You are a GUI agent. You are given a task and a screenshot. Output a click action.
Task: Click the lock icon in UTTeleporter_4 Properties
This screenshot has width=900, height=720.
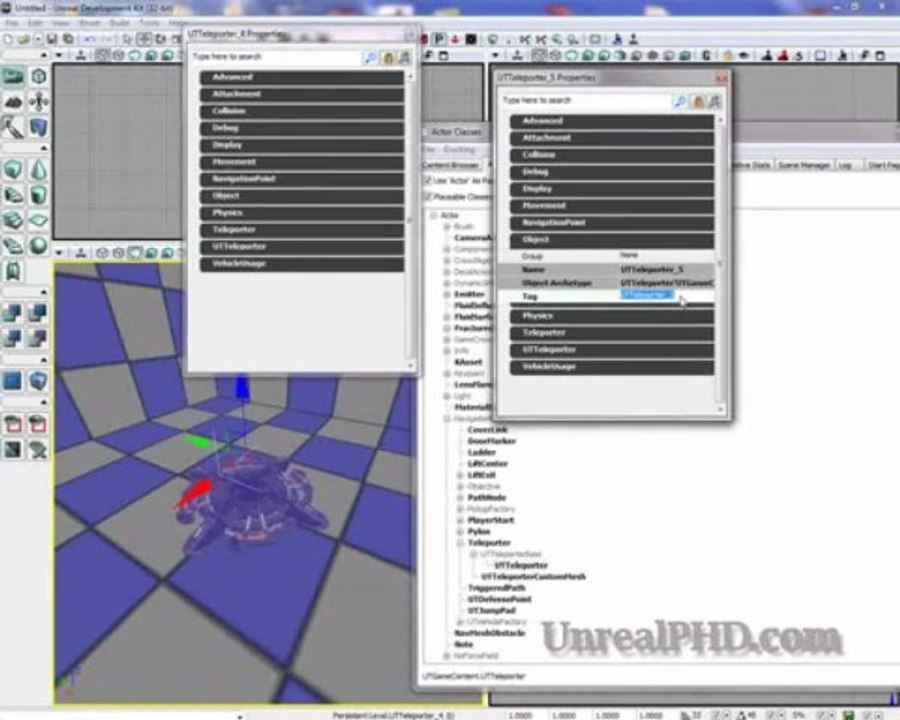tap(388, 57)
